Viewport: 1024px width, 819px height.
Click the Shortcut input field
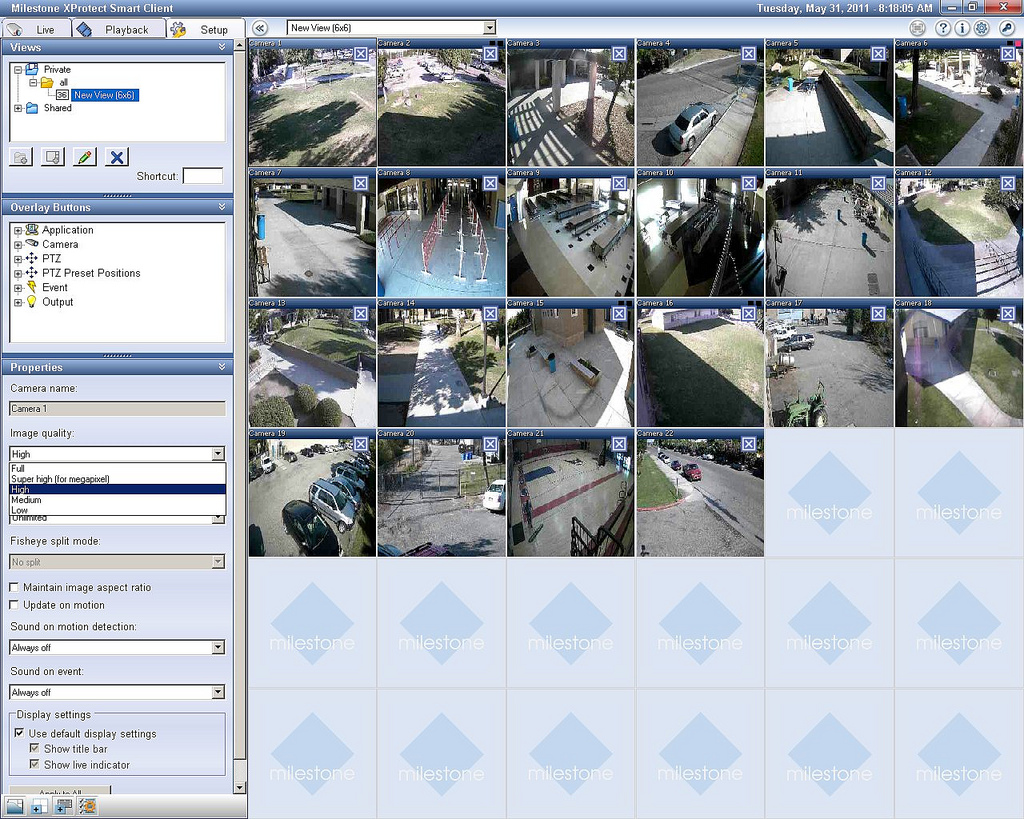(x=203, y=176)
